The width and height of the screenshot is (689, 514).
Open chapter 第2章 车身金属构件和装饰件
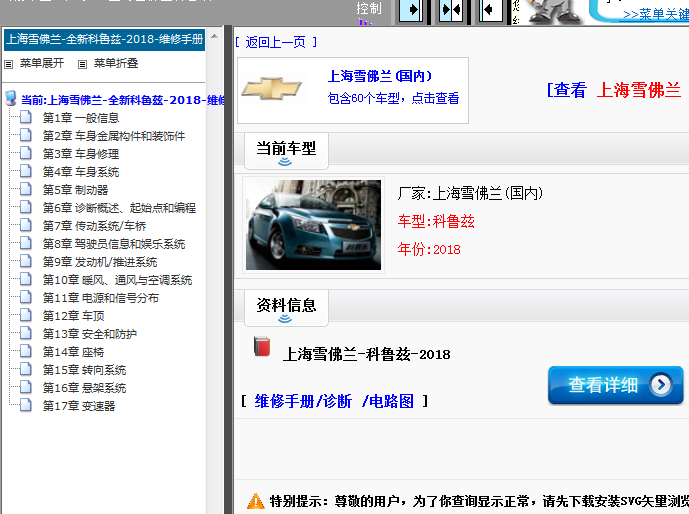click(x=114, y=136)
